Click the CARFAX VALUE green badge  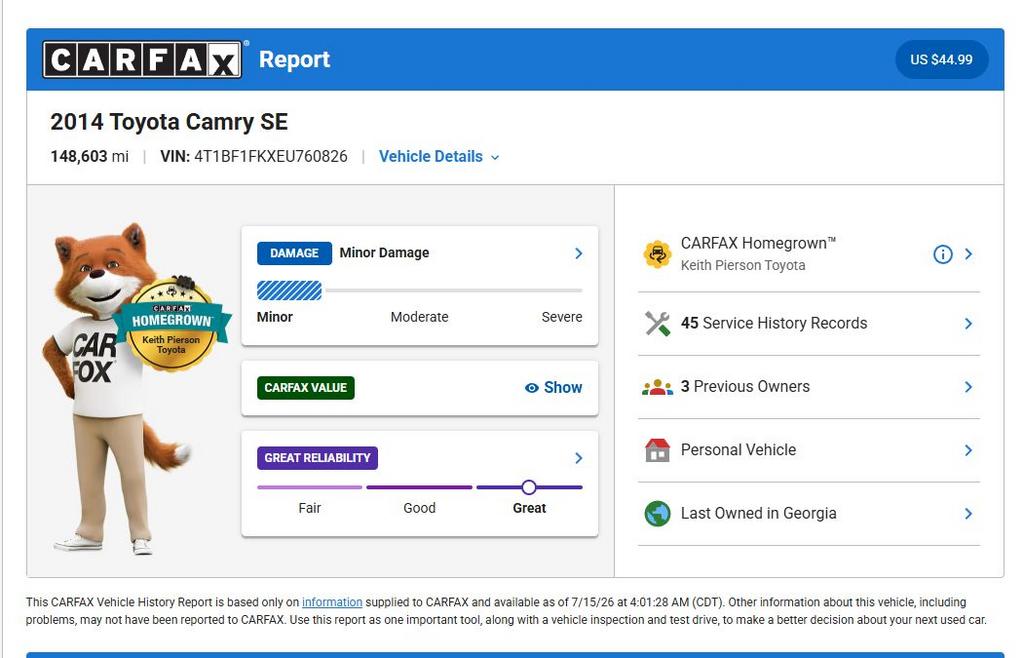[x=306, y=388]
